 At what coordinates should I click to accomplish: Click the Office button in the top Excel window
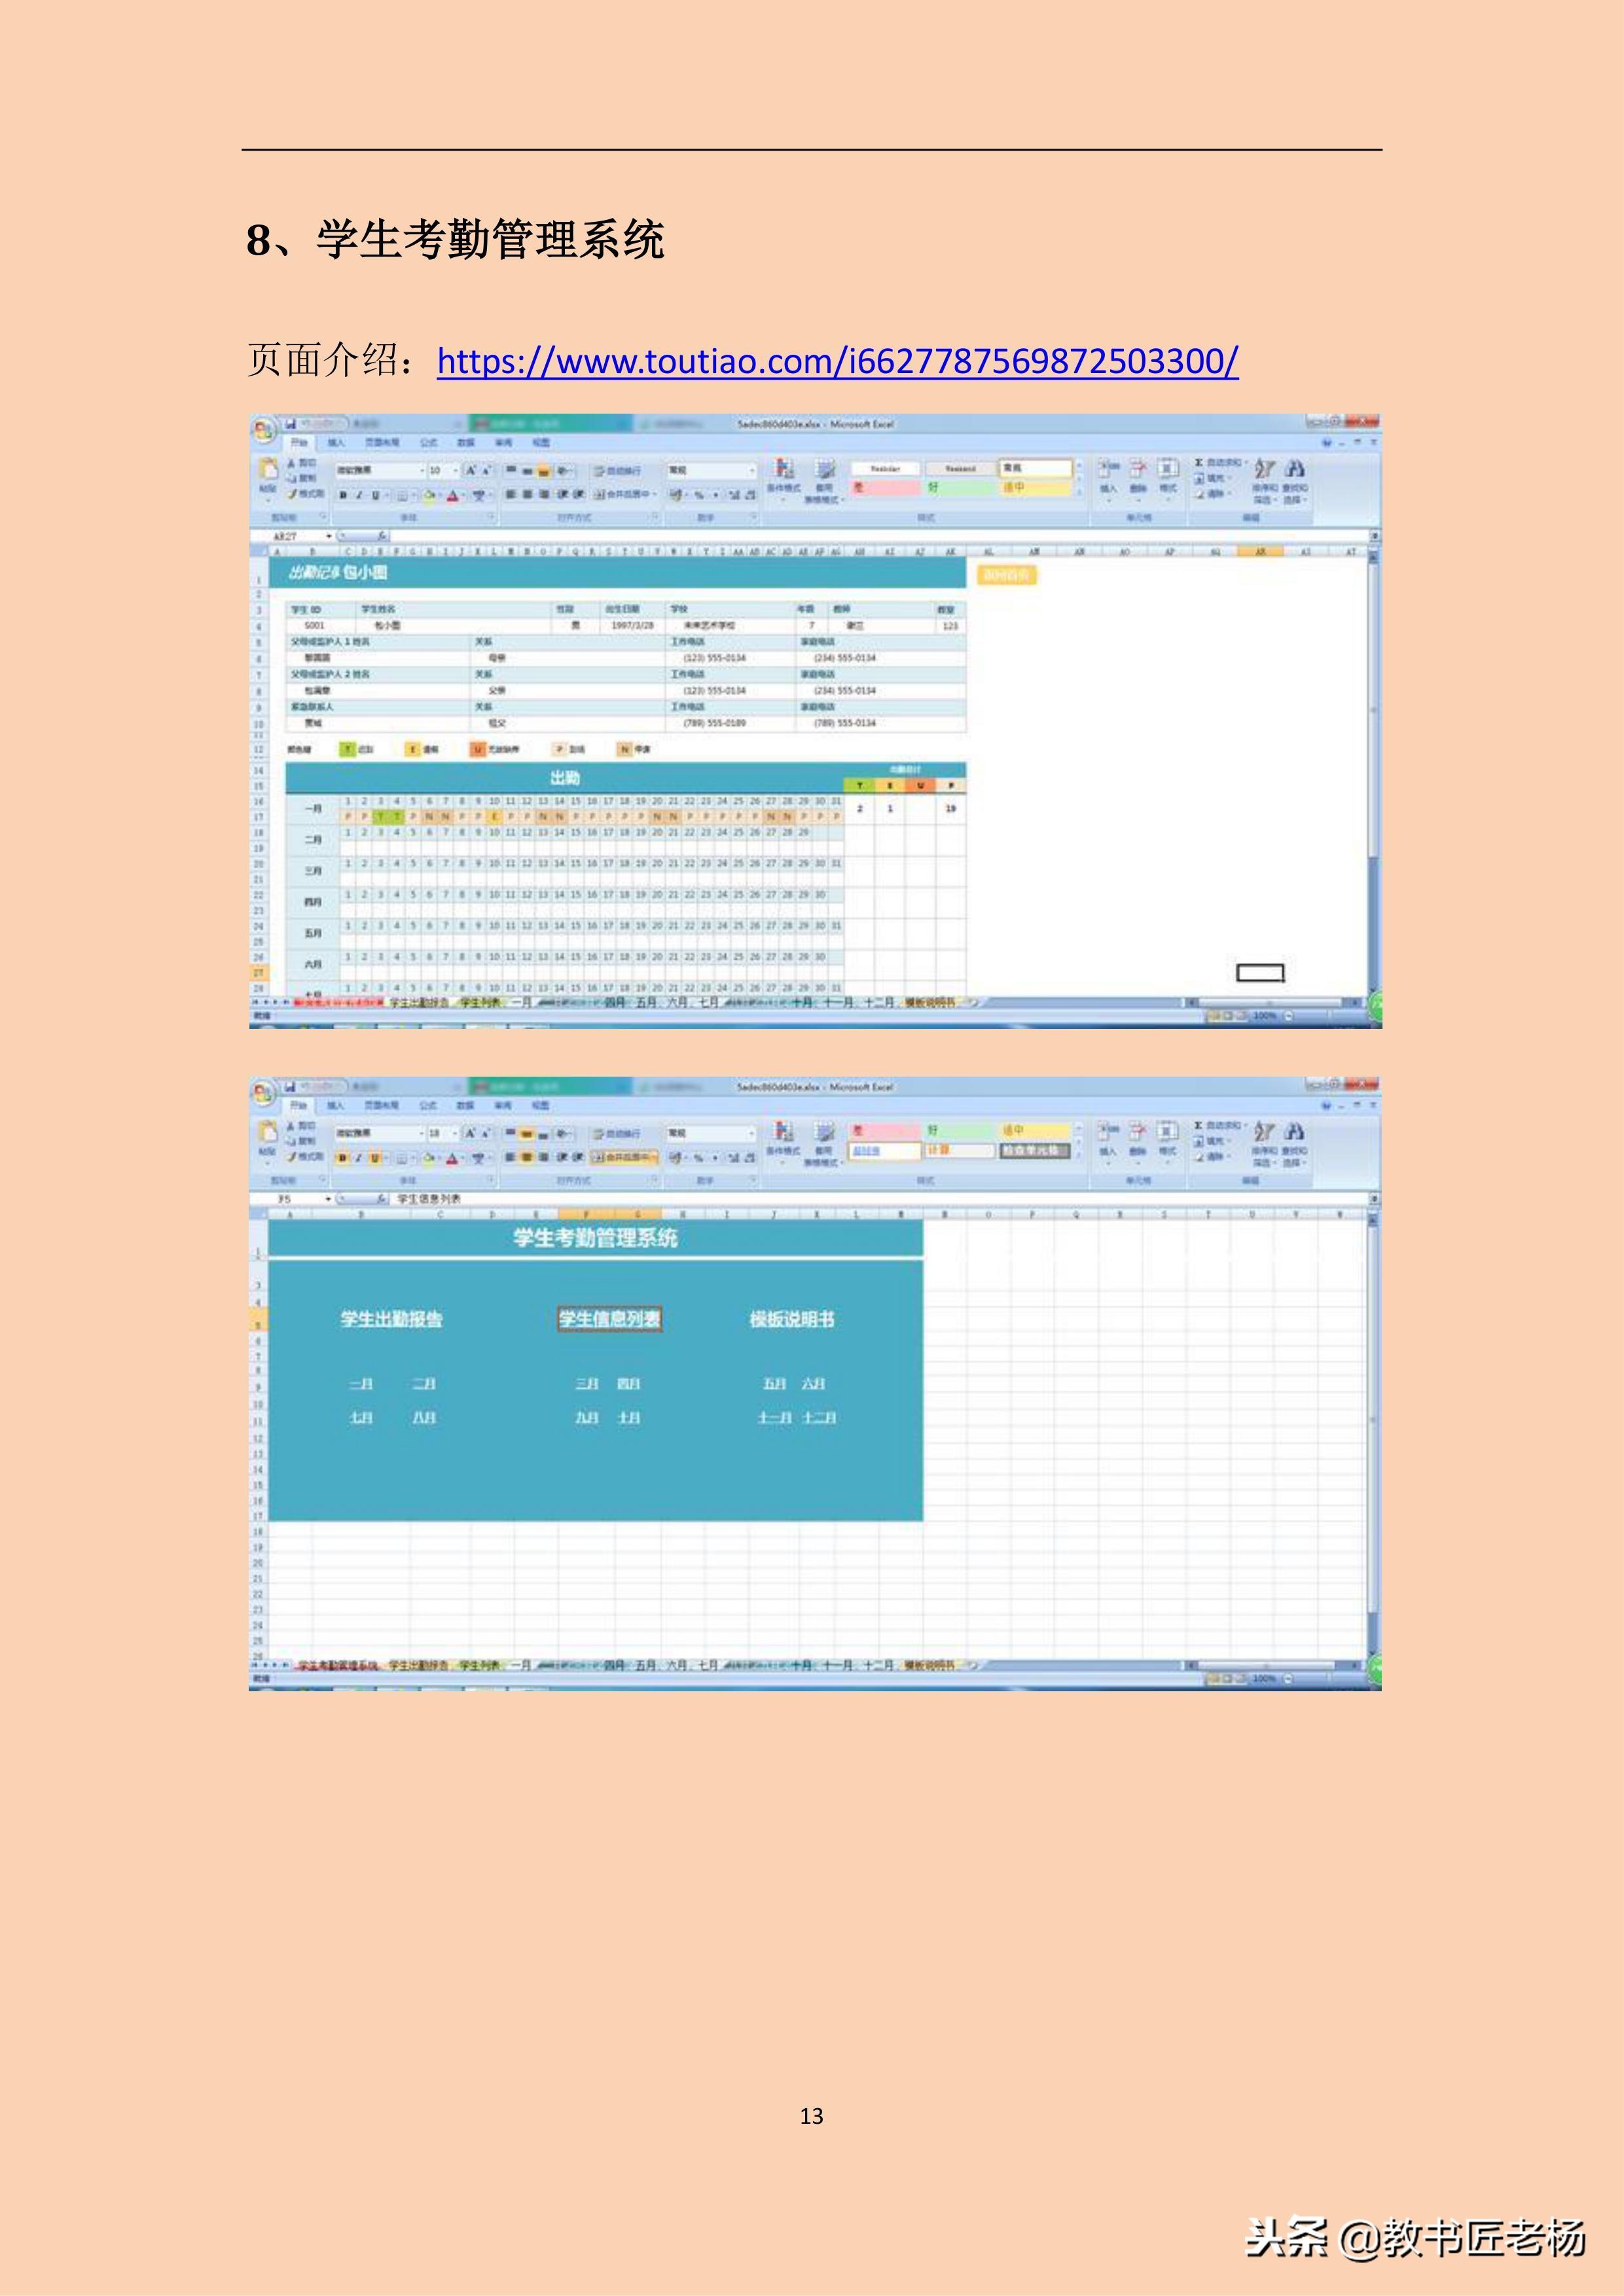coord(263,431)
